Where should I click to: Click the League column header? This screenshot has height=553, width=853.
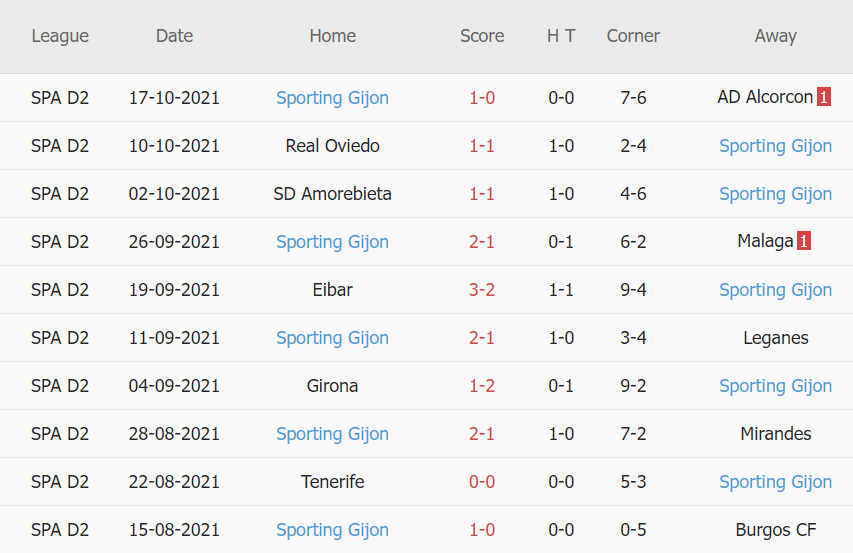click(x=60, y=36)
